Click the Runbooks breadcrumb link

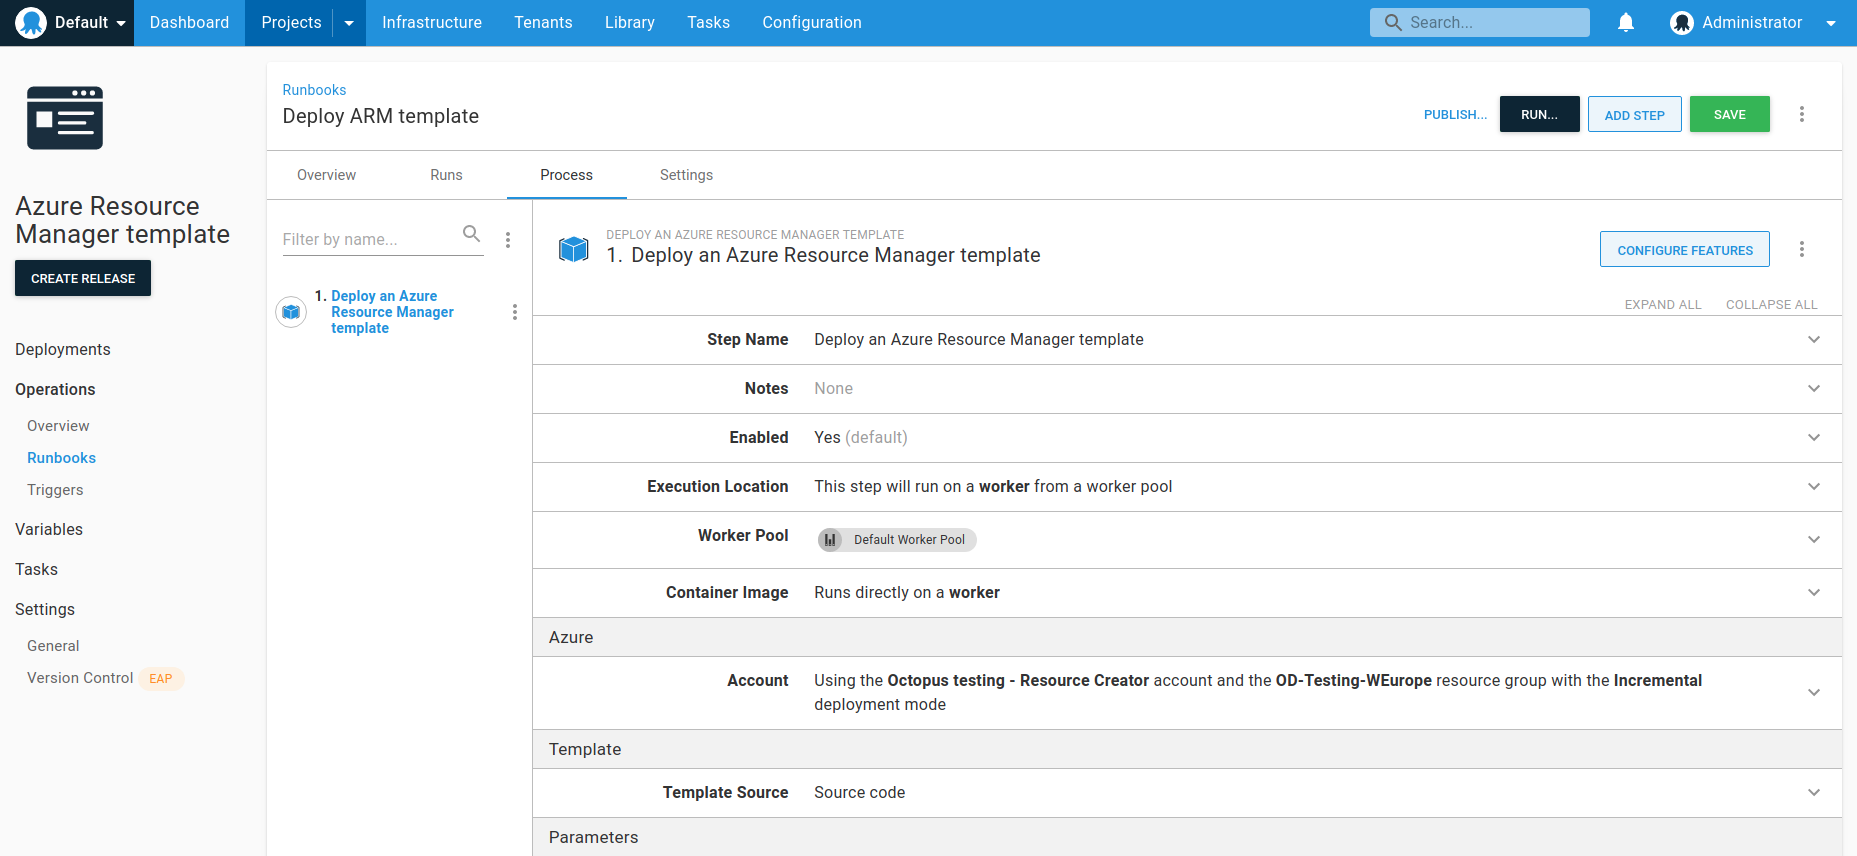tap(314, 90)
